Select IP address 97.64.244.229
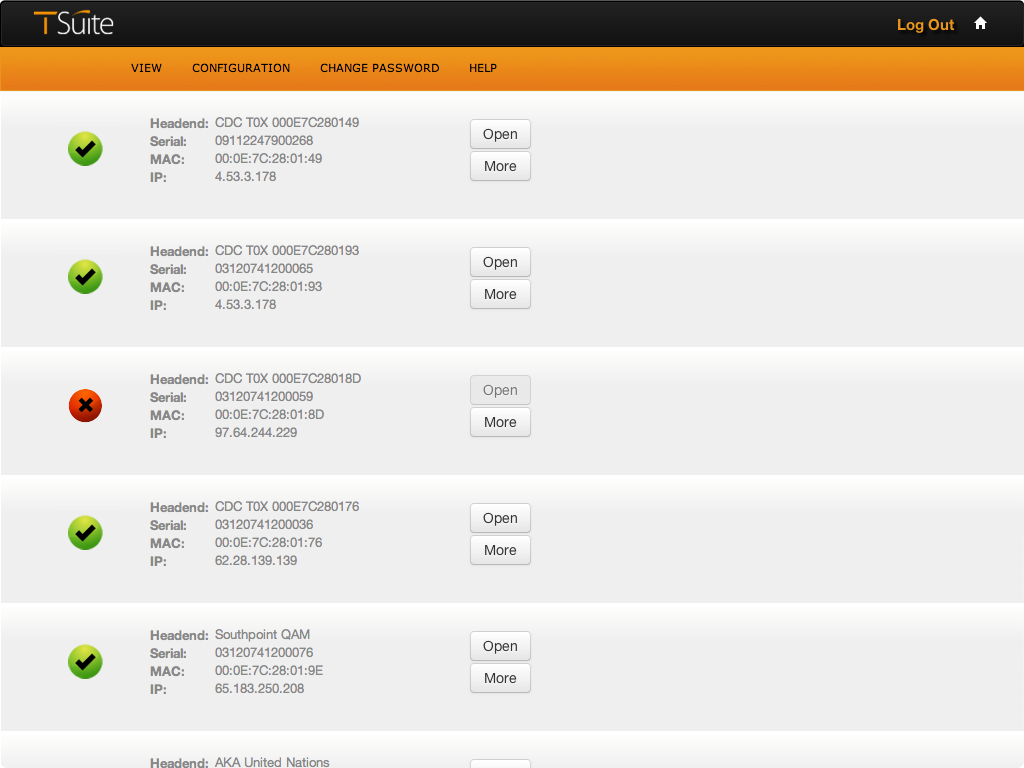This screenshot has height=768, width=1024. 256,432
